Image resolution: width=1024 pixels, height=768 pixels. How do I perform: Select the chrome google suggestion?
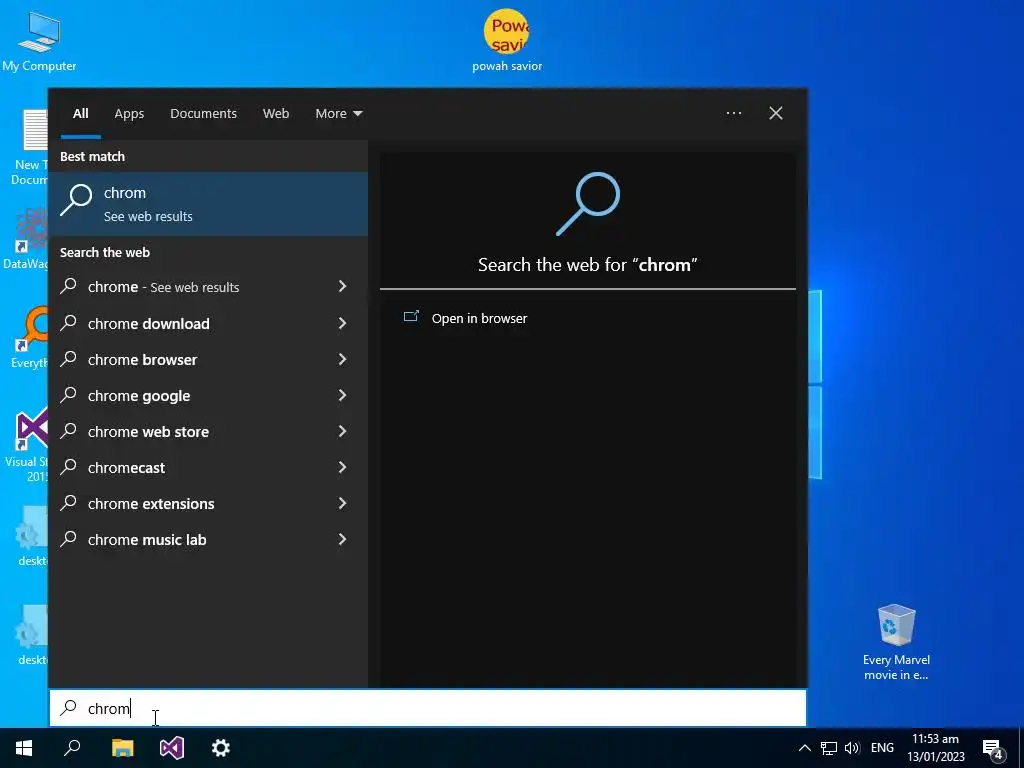[x=208, y=395]
